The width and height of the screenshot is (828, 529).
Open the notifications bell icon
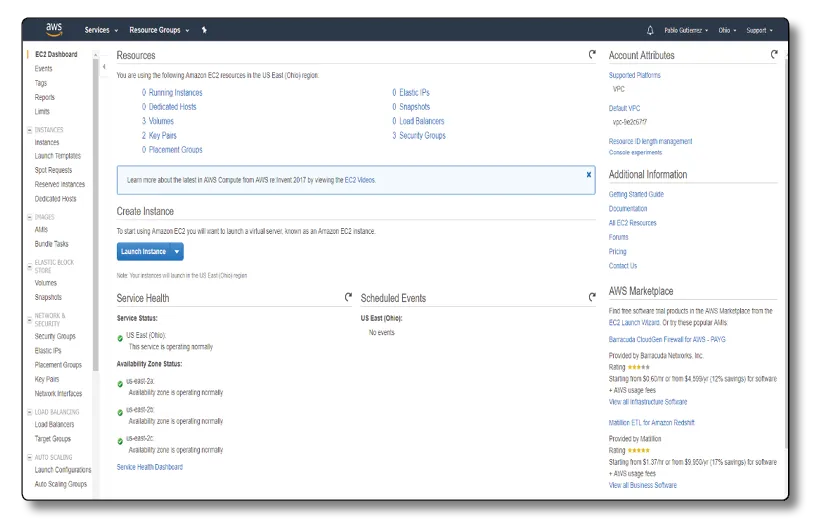[x=650, y=30]
